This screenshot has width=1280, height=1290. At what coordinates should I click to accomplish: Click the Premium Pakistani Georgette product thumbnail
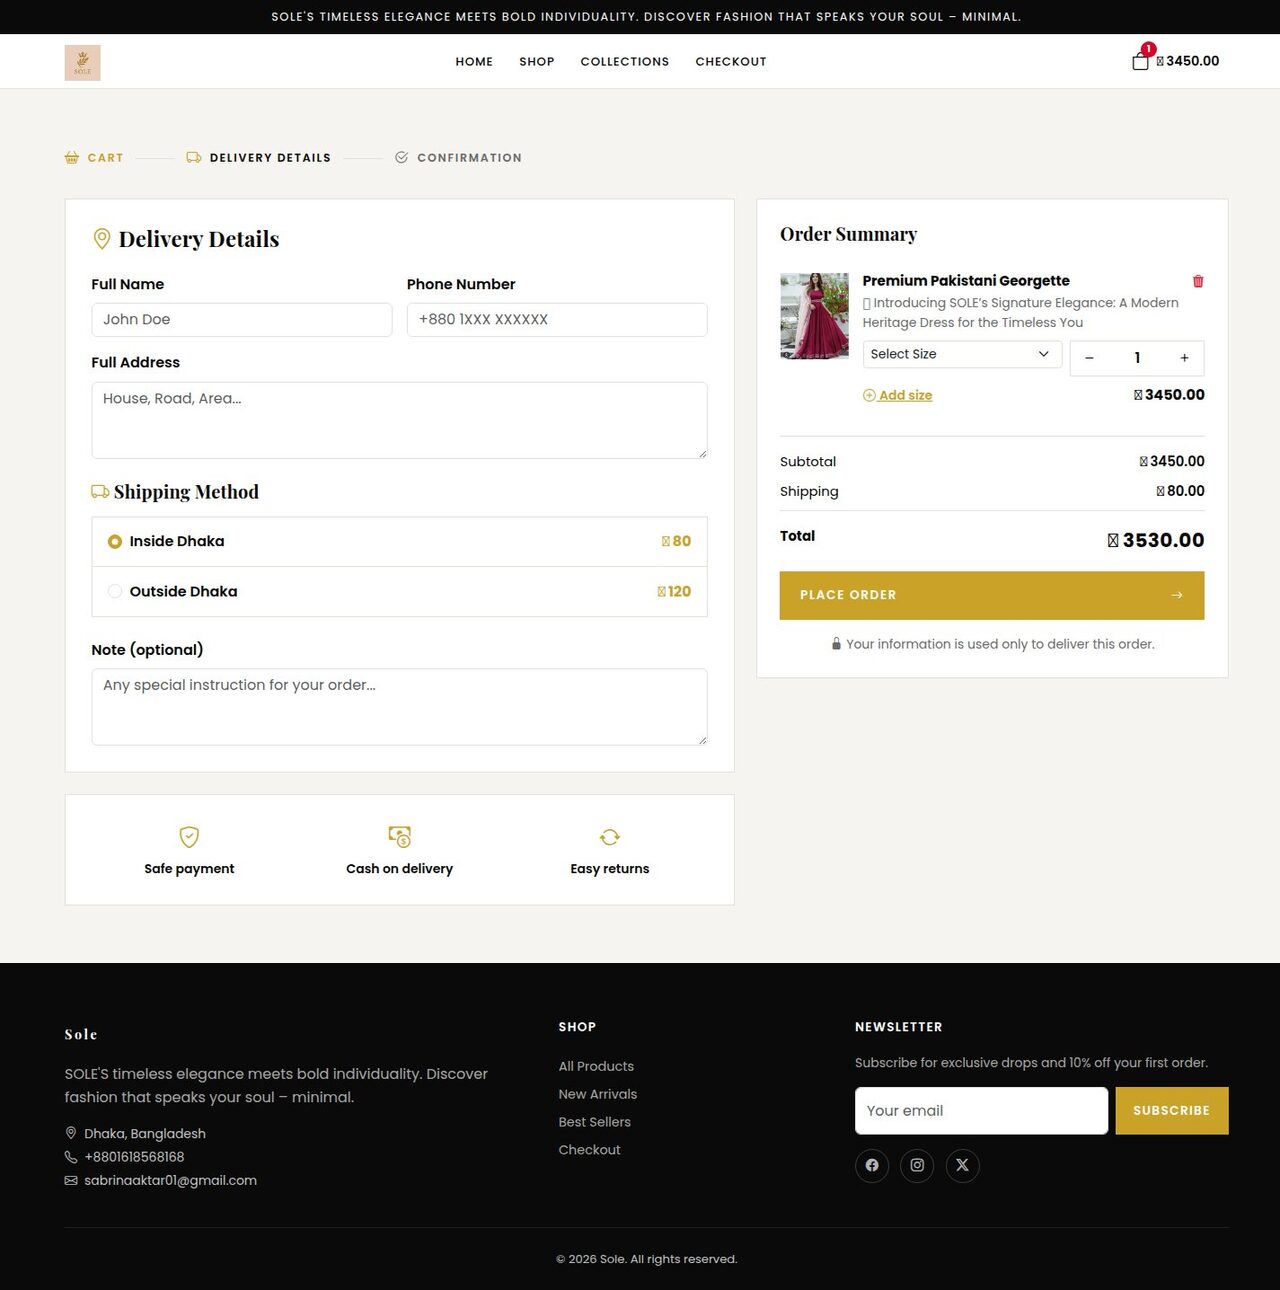[814, 316]
